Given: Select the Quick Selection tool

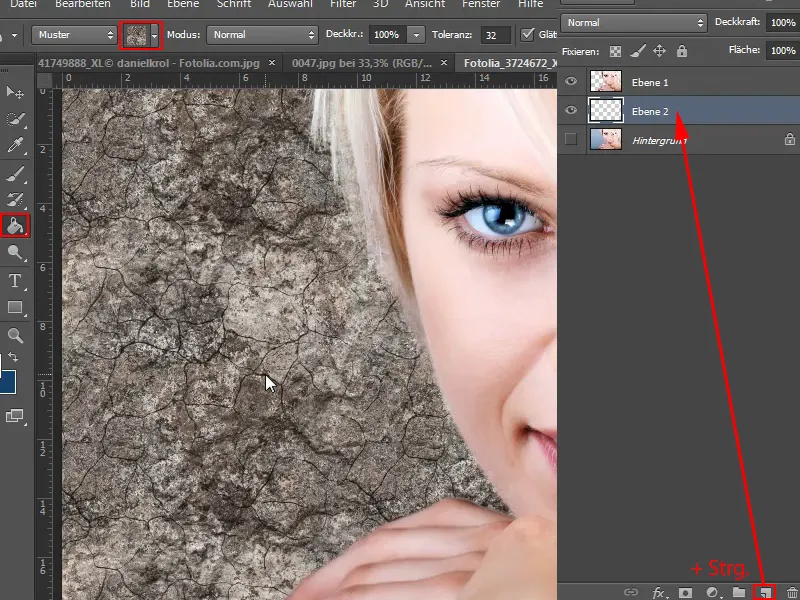Looking at the screenshot, I should (14, 119).
